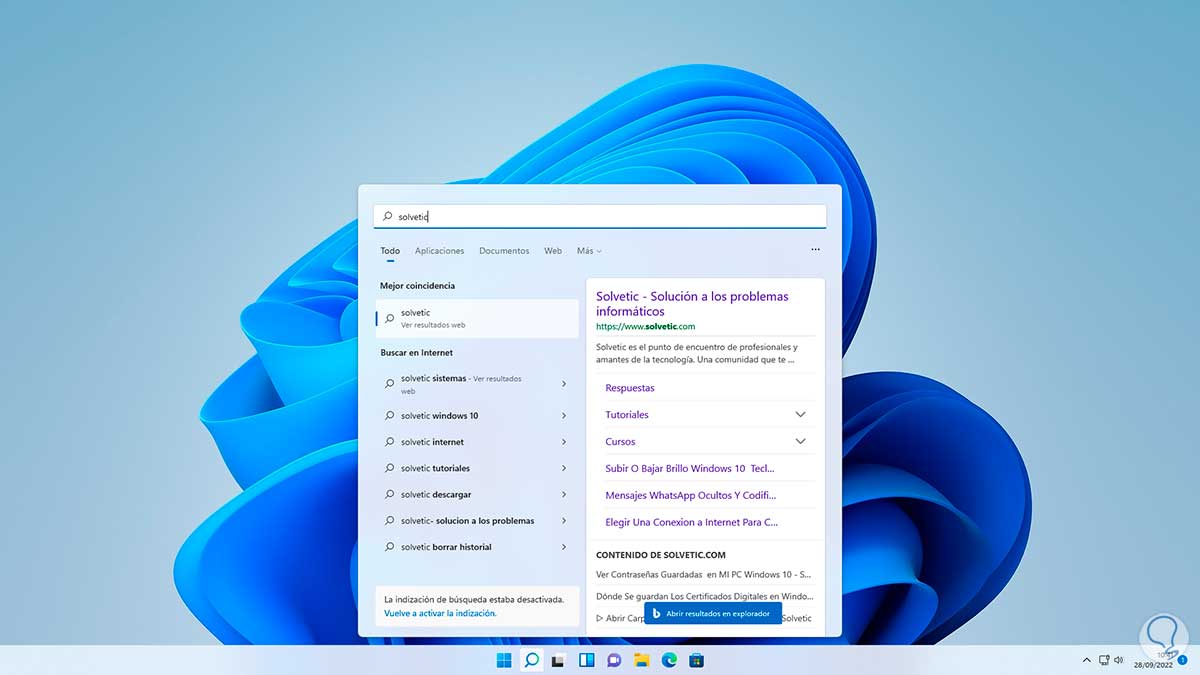1200x675 pixels.
Task: Launch the Teams Chat taskbar icon
Action: (x=614, y=660)
